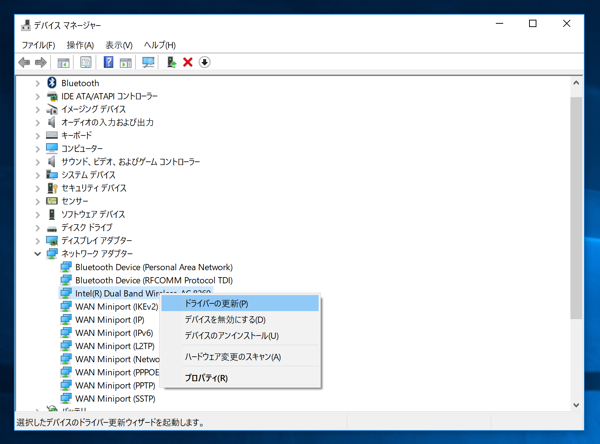The image size is (600, 444).
Task: Choose ハードウェア変更のスキャン(A) menu entry
Action: click(x=240, y=357)
